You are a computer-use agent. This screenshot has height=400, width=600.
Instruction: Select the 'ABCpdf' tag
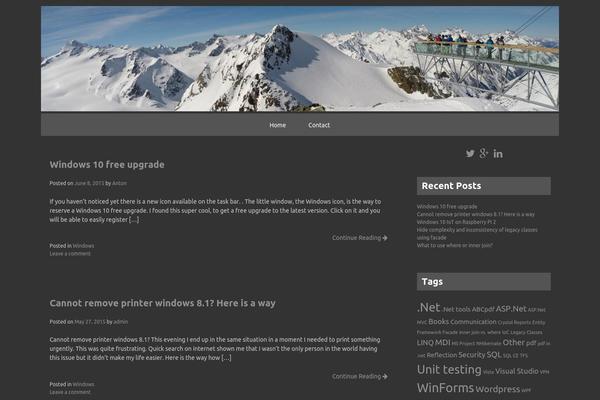483,309
